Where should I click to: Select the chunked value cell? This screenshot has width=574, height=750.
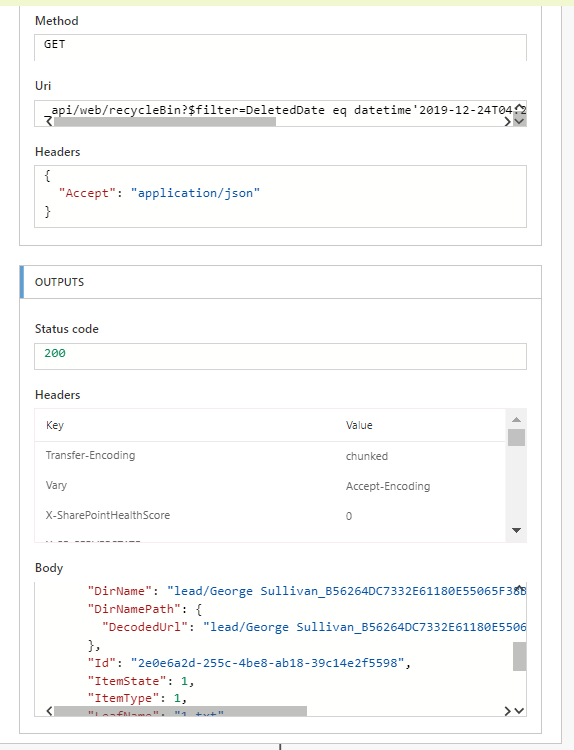coord(367,456)
